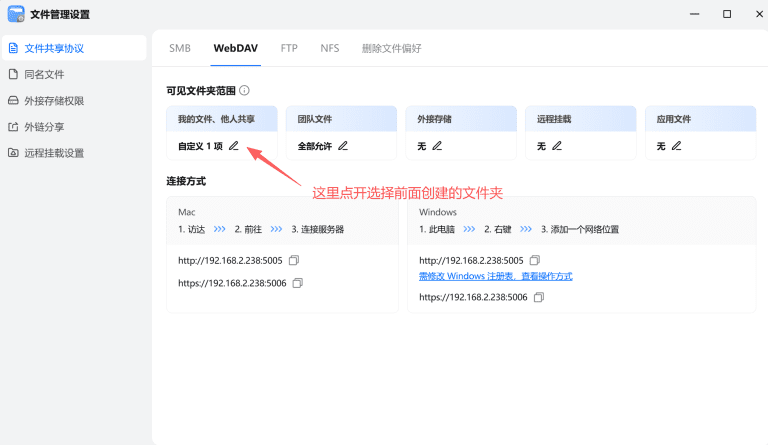Click the 全部允许 value under 团队文件

(315, 146)
